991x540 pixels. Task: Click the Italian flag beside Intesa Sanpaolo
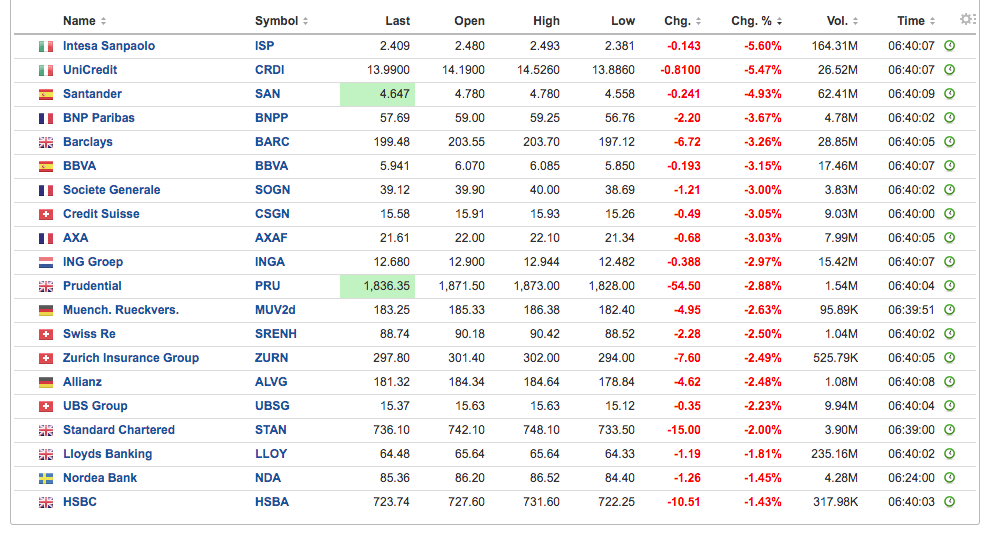pos(46,46)
